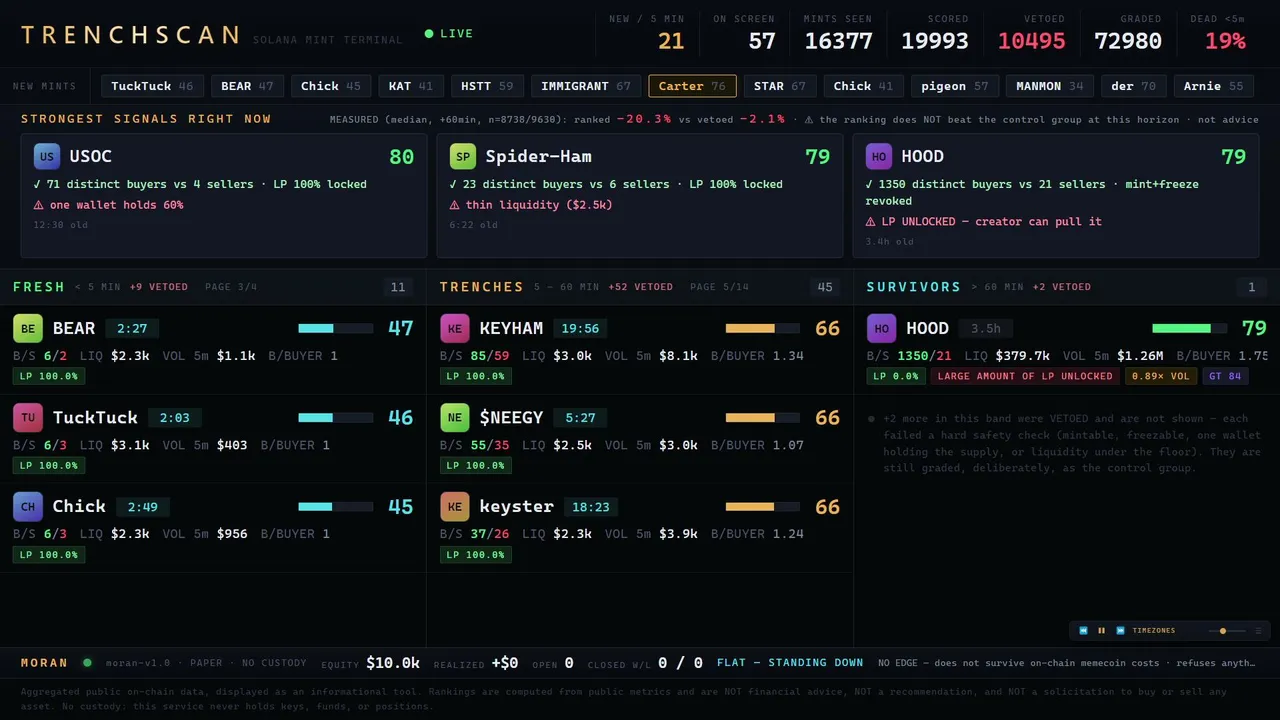Select the IMMIGRANT 67 mint chip
Screen dimensions: 1280x720
pyautogui.click(x=586, y=86)
